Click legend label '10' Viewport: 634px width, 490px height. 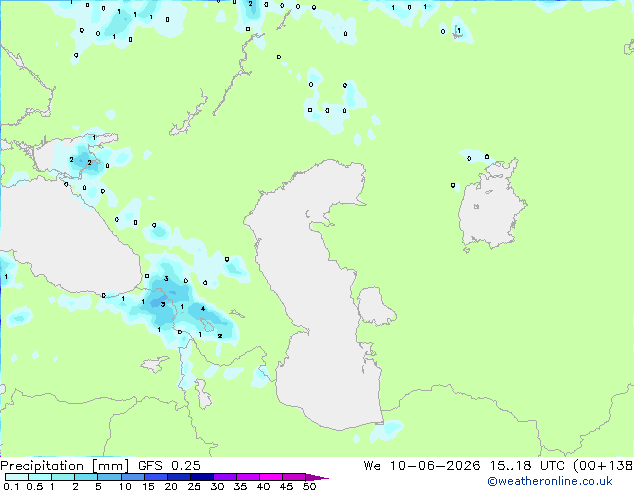(x=125, y=486)
